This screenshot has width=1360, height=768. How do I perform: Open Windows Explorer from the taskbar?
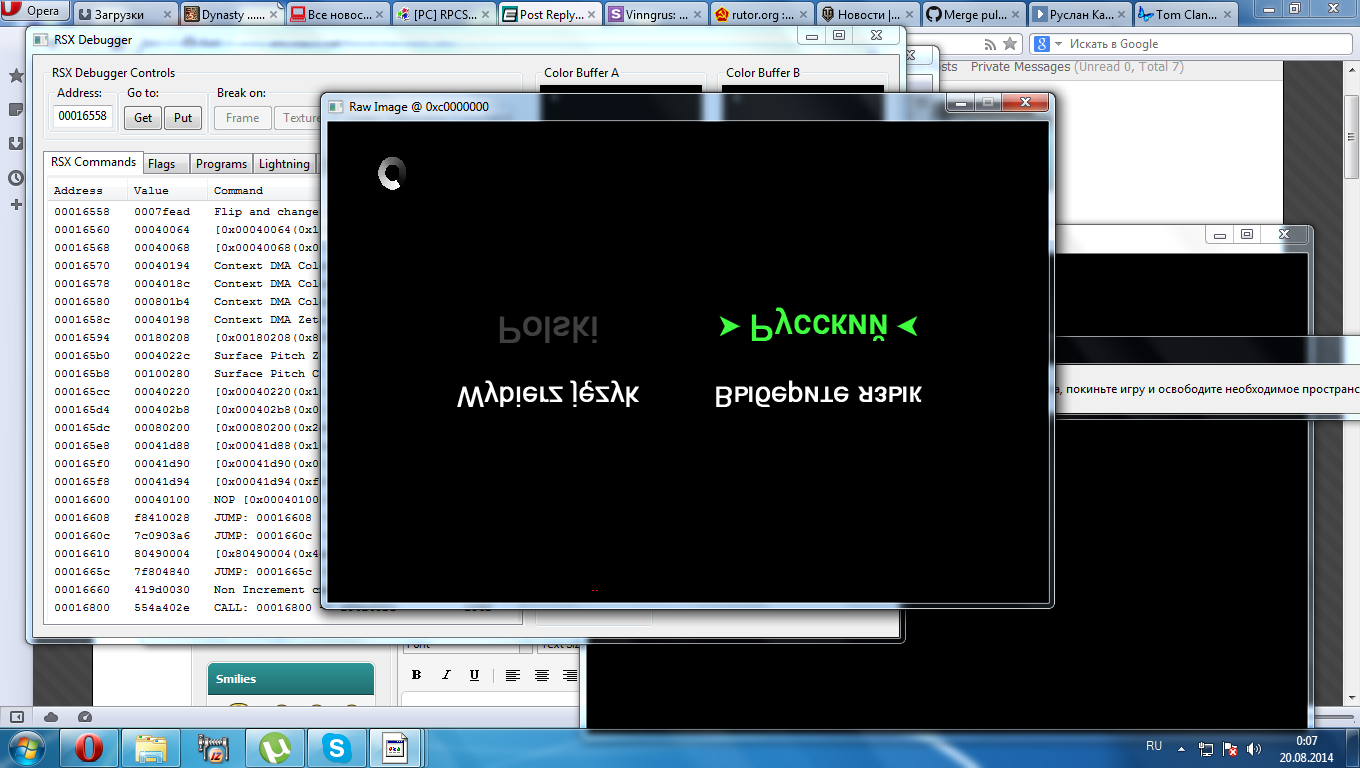click(x=151, y=748)
